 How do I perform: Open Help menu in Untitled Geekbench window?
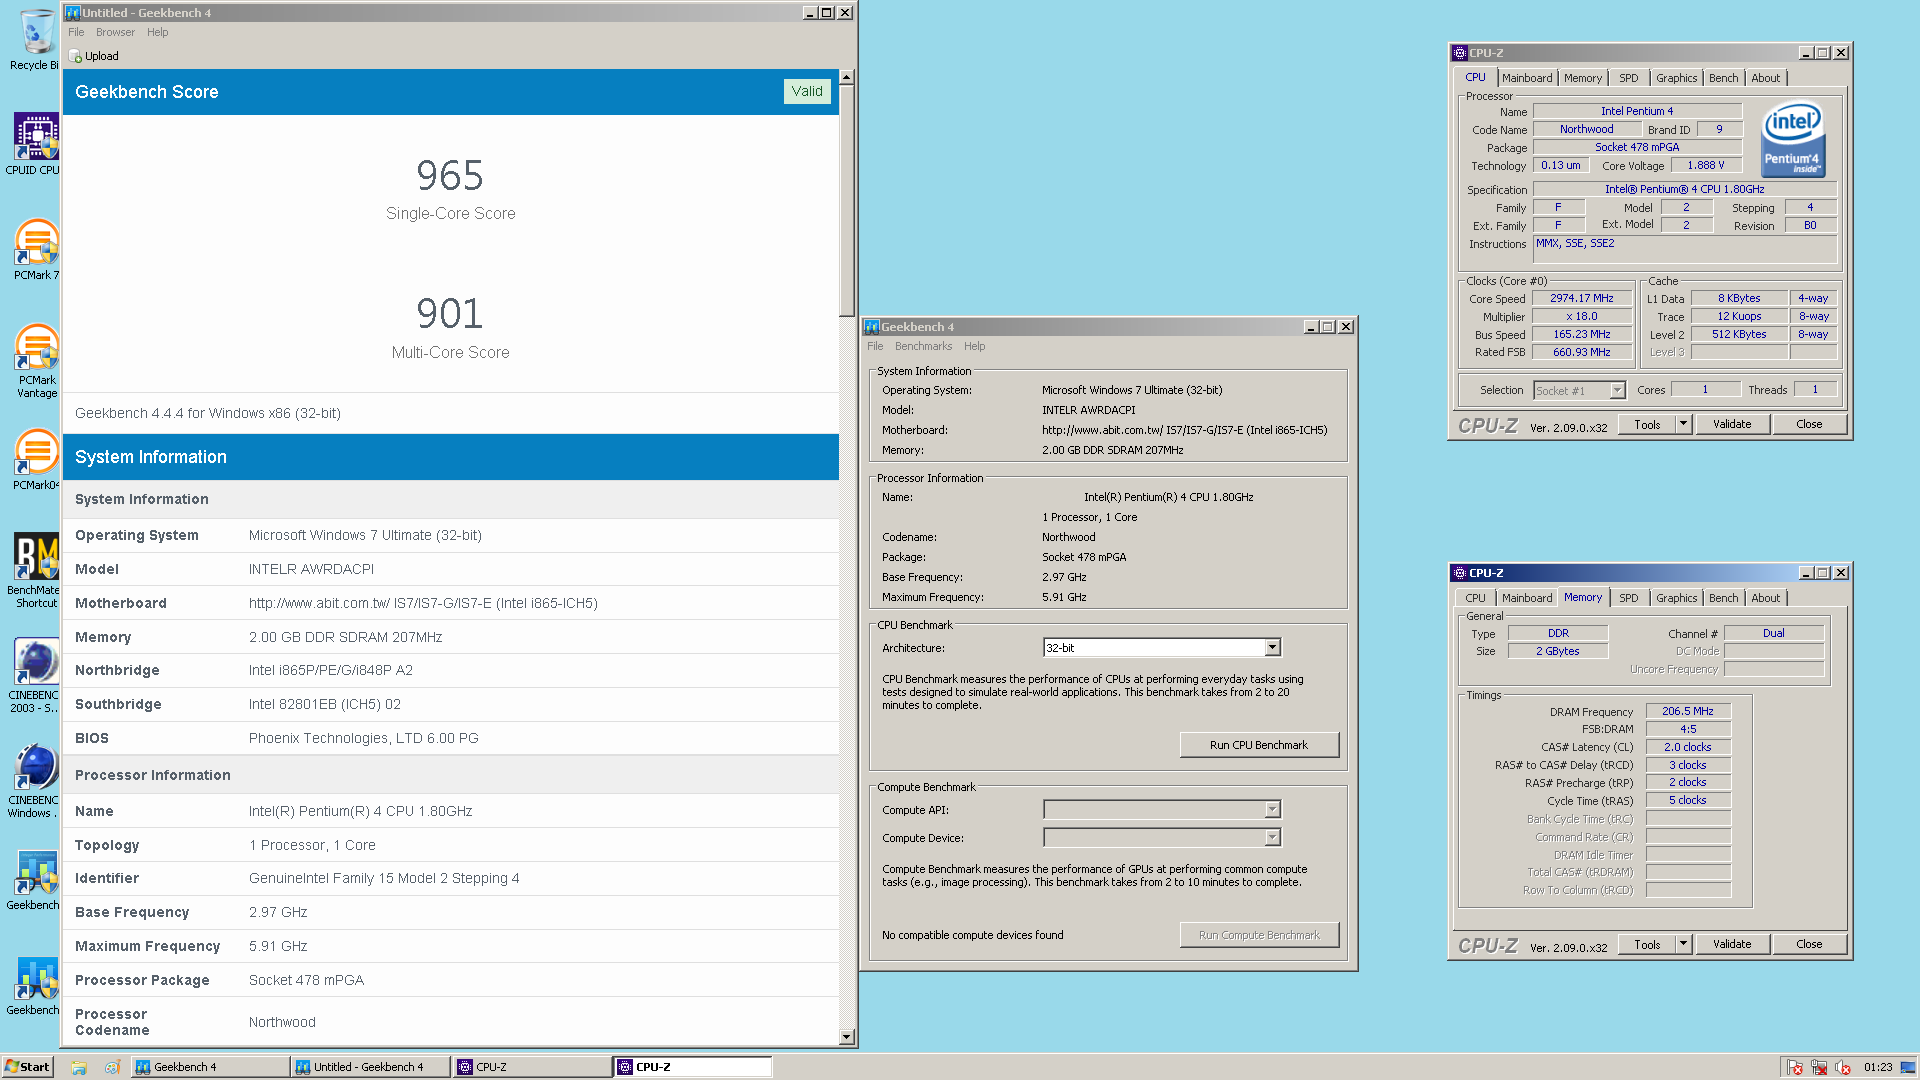(157, 32)
